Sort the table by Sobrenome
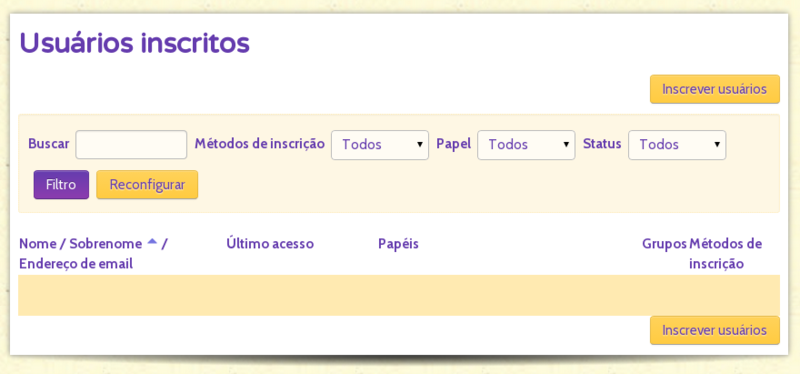Viewport: 800px width, 374px height. pyautogui.click(x=106, y=244)
